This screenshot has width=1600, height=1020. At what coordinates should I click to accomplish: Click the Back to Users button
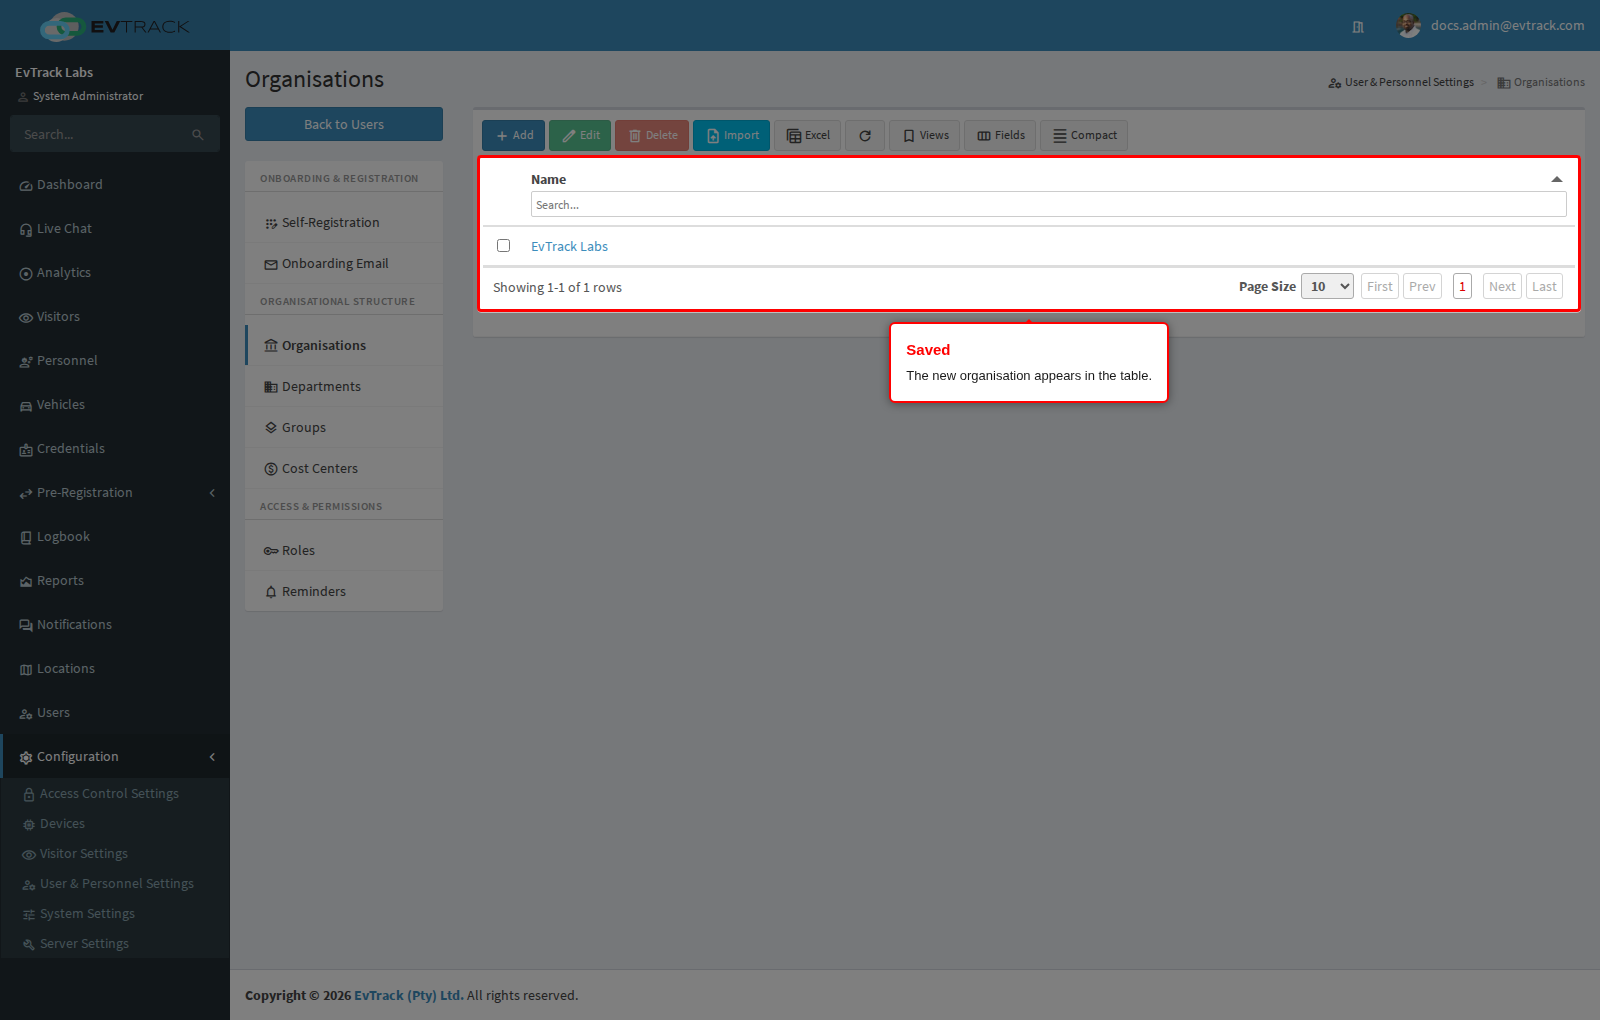tap(344, 125)
